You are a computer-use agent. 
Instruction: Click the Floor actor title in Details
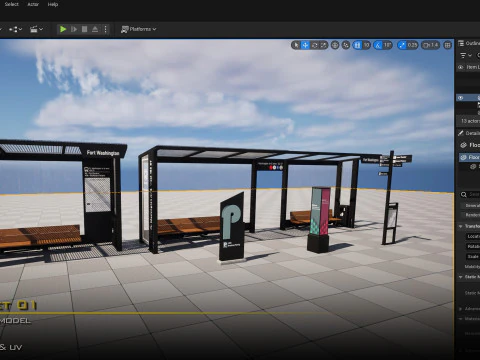pyautogui.click(x=474, y=145)
